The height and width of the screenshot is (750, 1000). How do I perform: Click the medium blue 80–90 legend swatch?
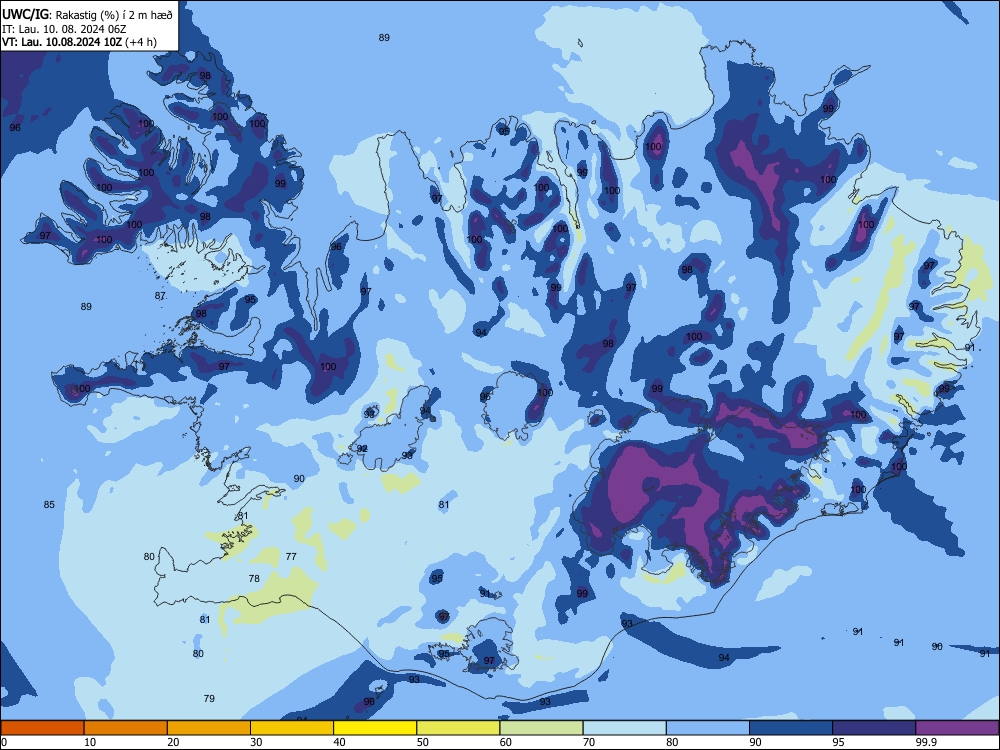point(708,728)
